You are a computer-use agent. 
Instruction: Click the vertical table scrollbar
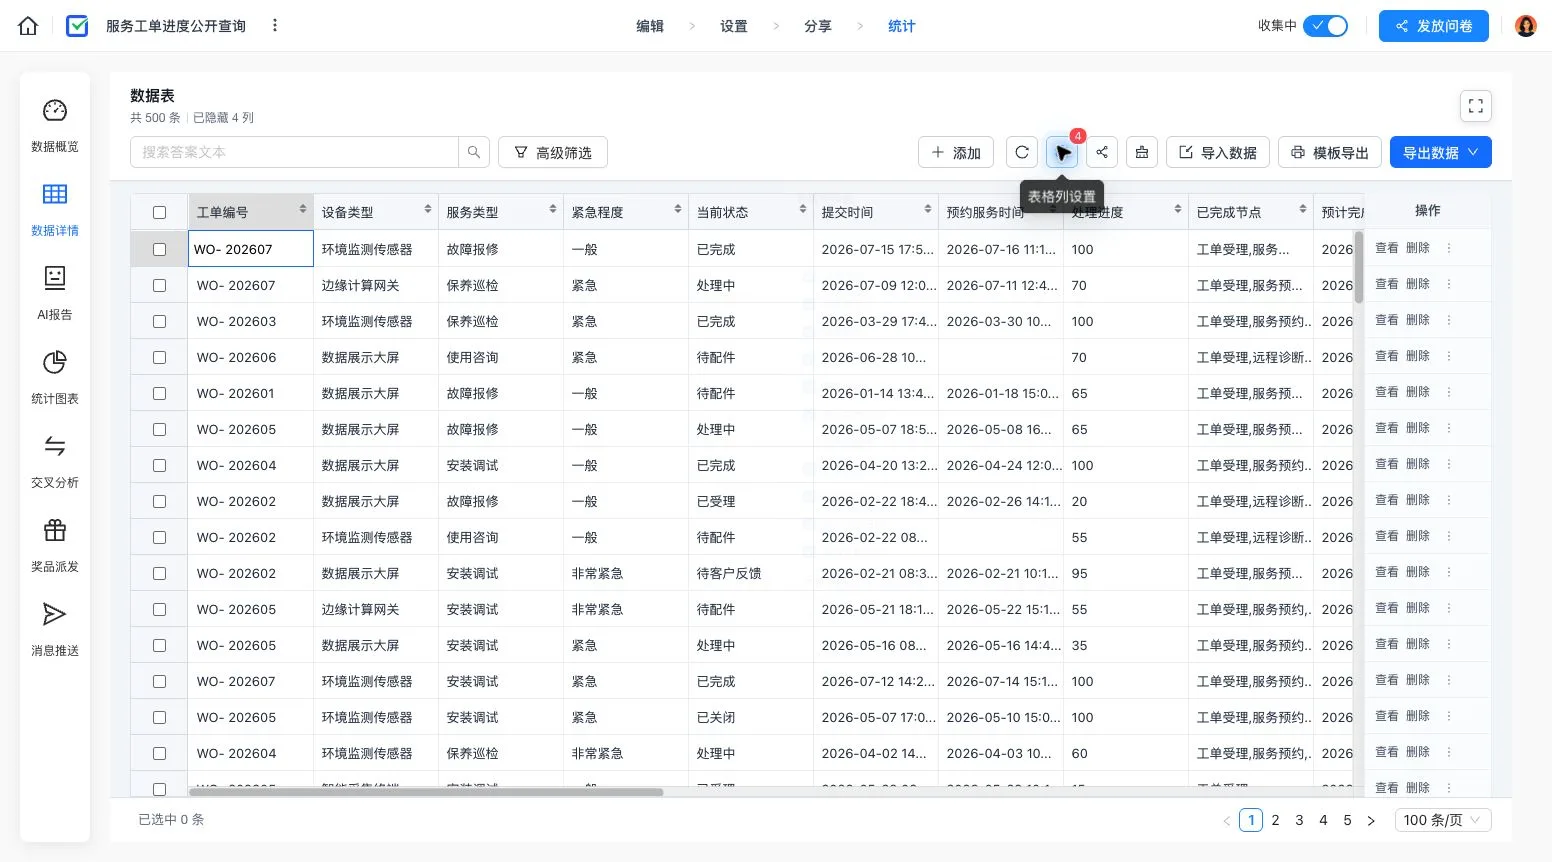pos(1359,267)
